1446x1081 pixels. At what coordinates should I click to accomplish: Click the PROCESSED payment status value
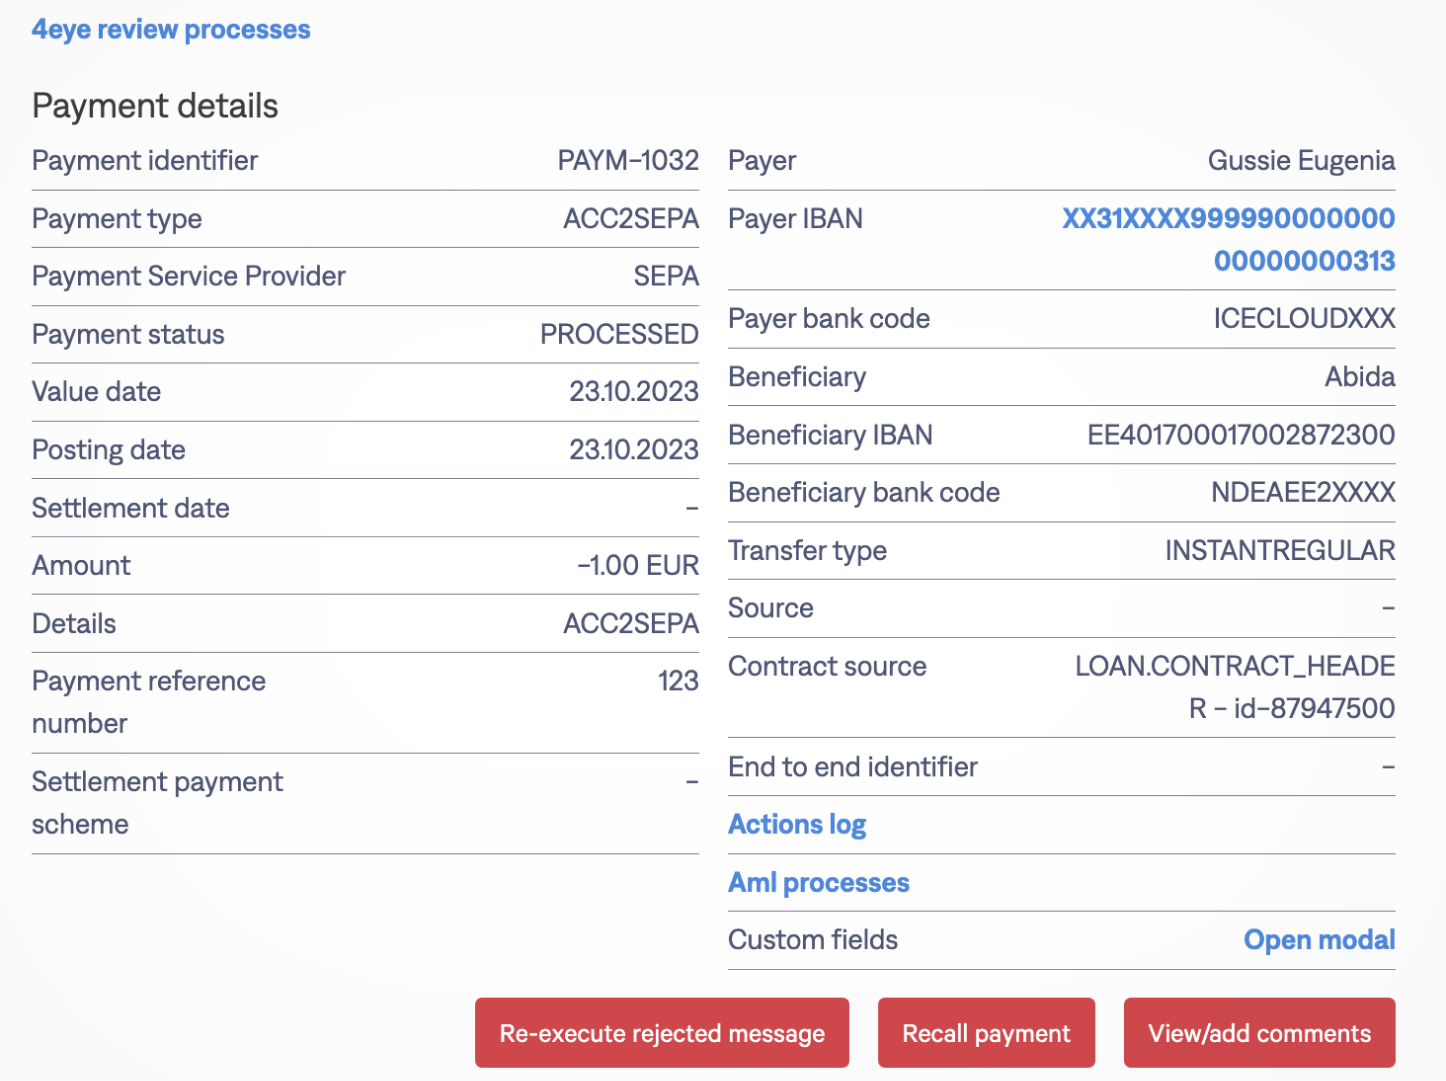(619, 334)
